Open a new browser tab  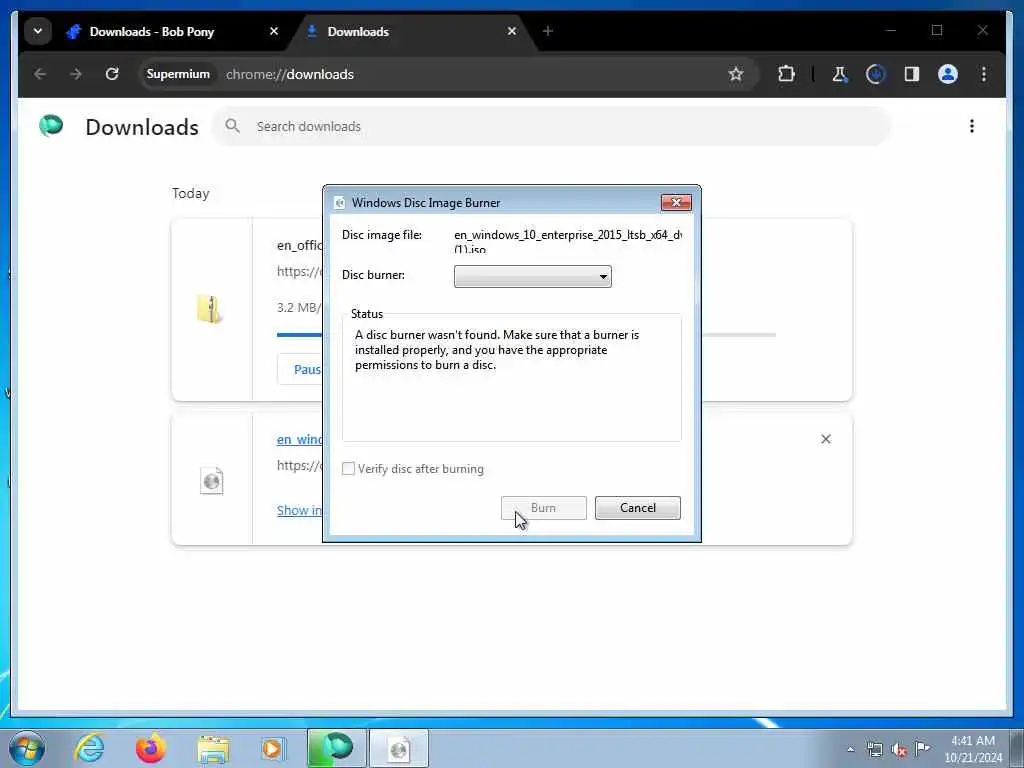pyautogui.click(x=547, y=31)
